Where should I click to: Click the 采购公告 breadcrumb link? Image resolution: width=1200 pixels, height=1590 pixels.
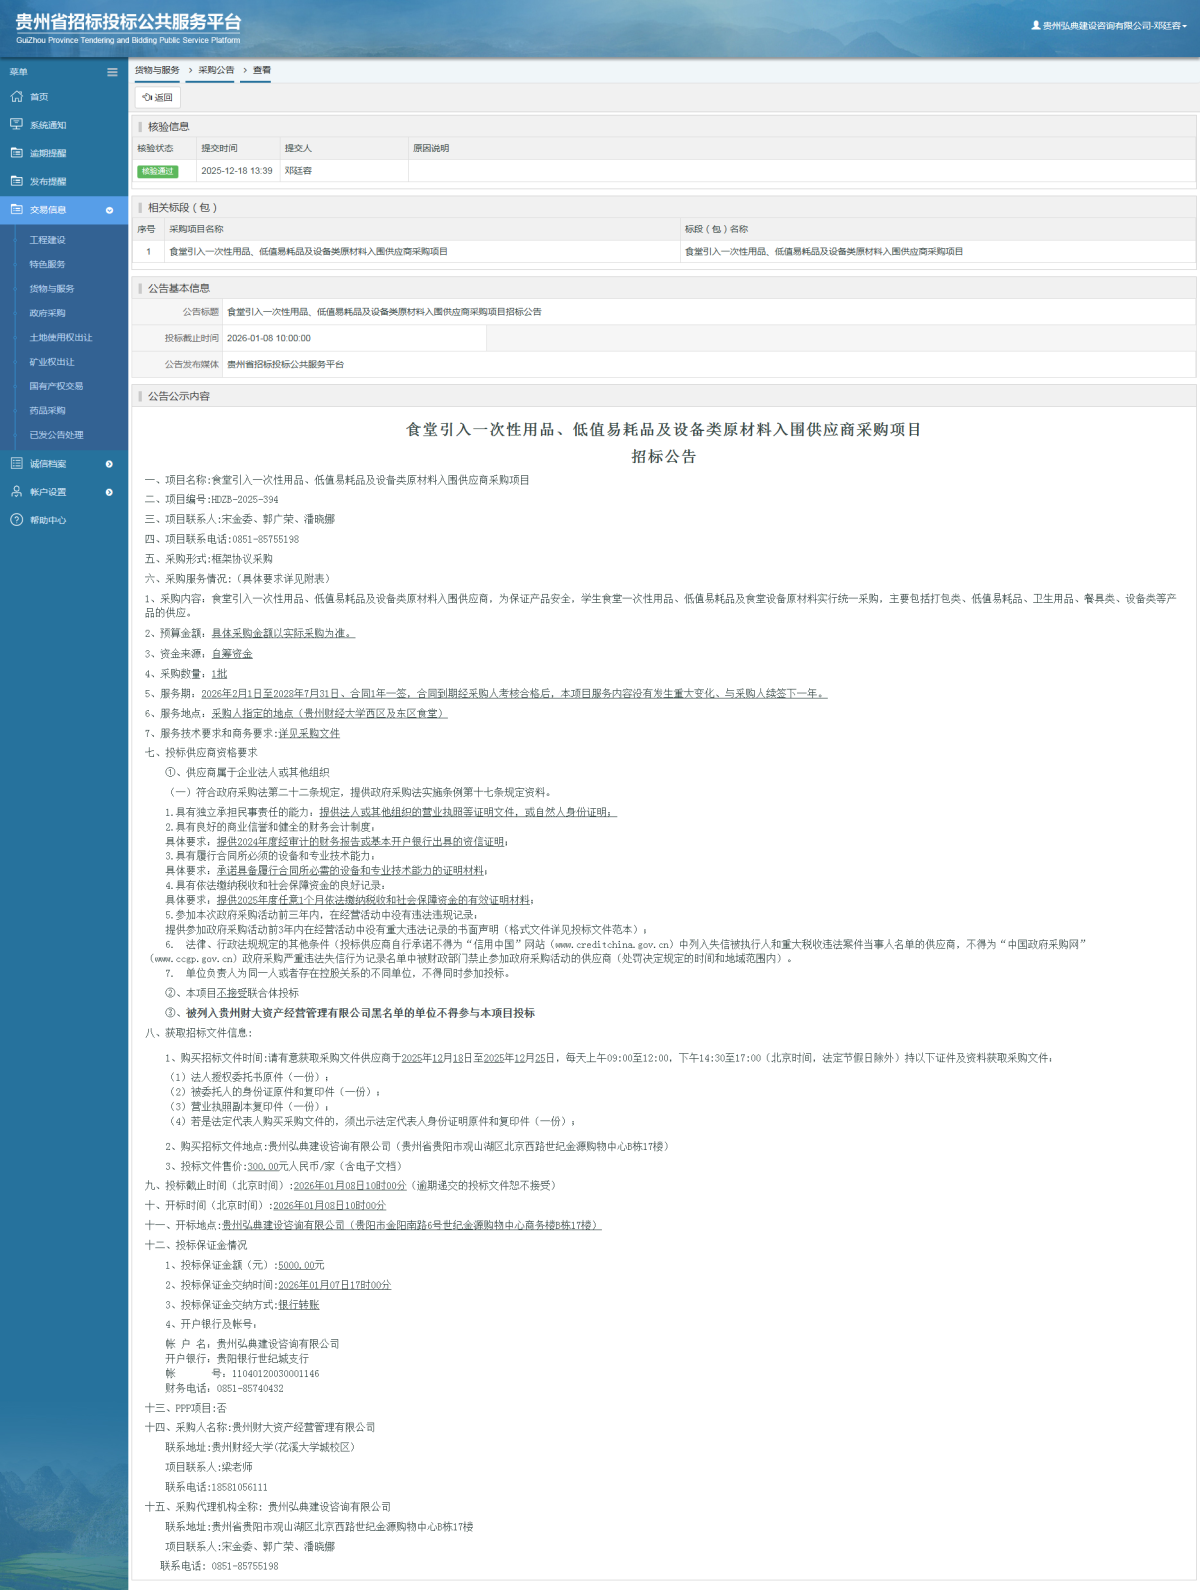[x=216, y=70]
